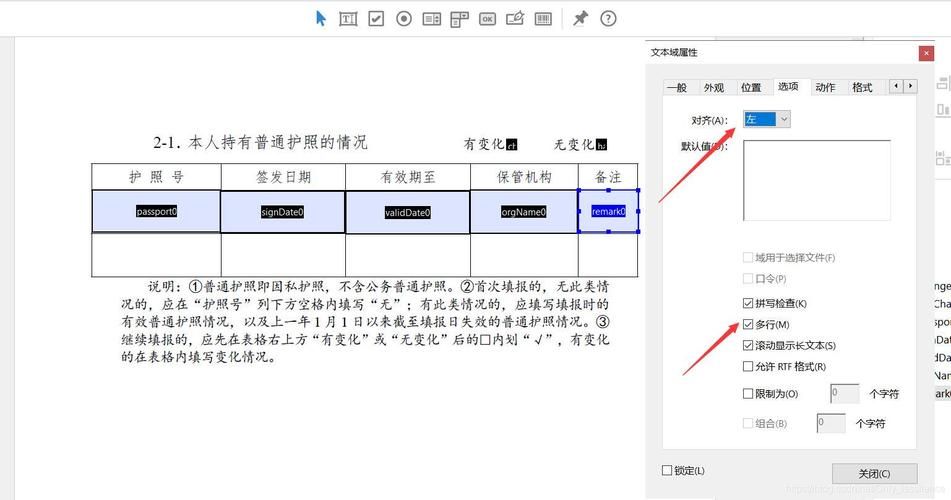Select the dropdown list field tool
951x500 pixels.
460,19
